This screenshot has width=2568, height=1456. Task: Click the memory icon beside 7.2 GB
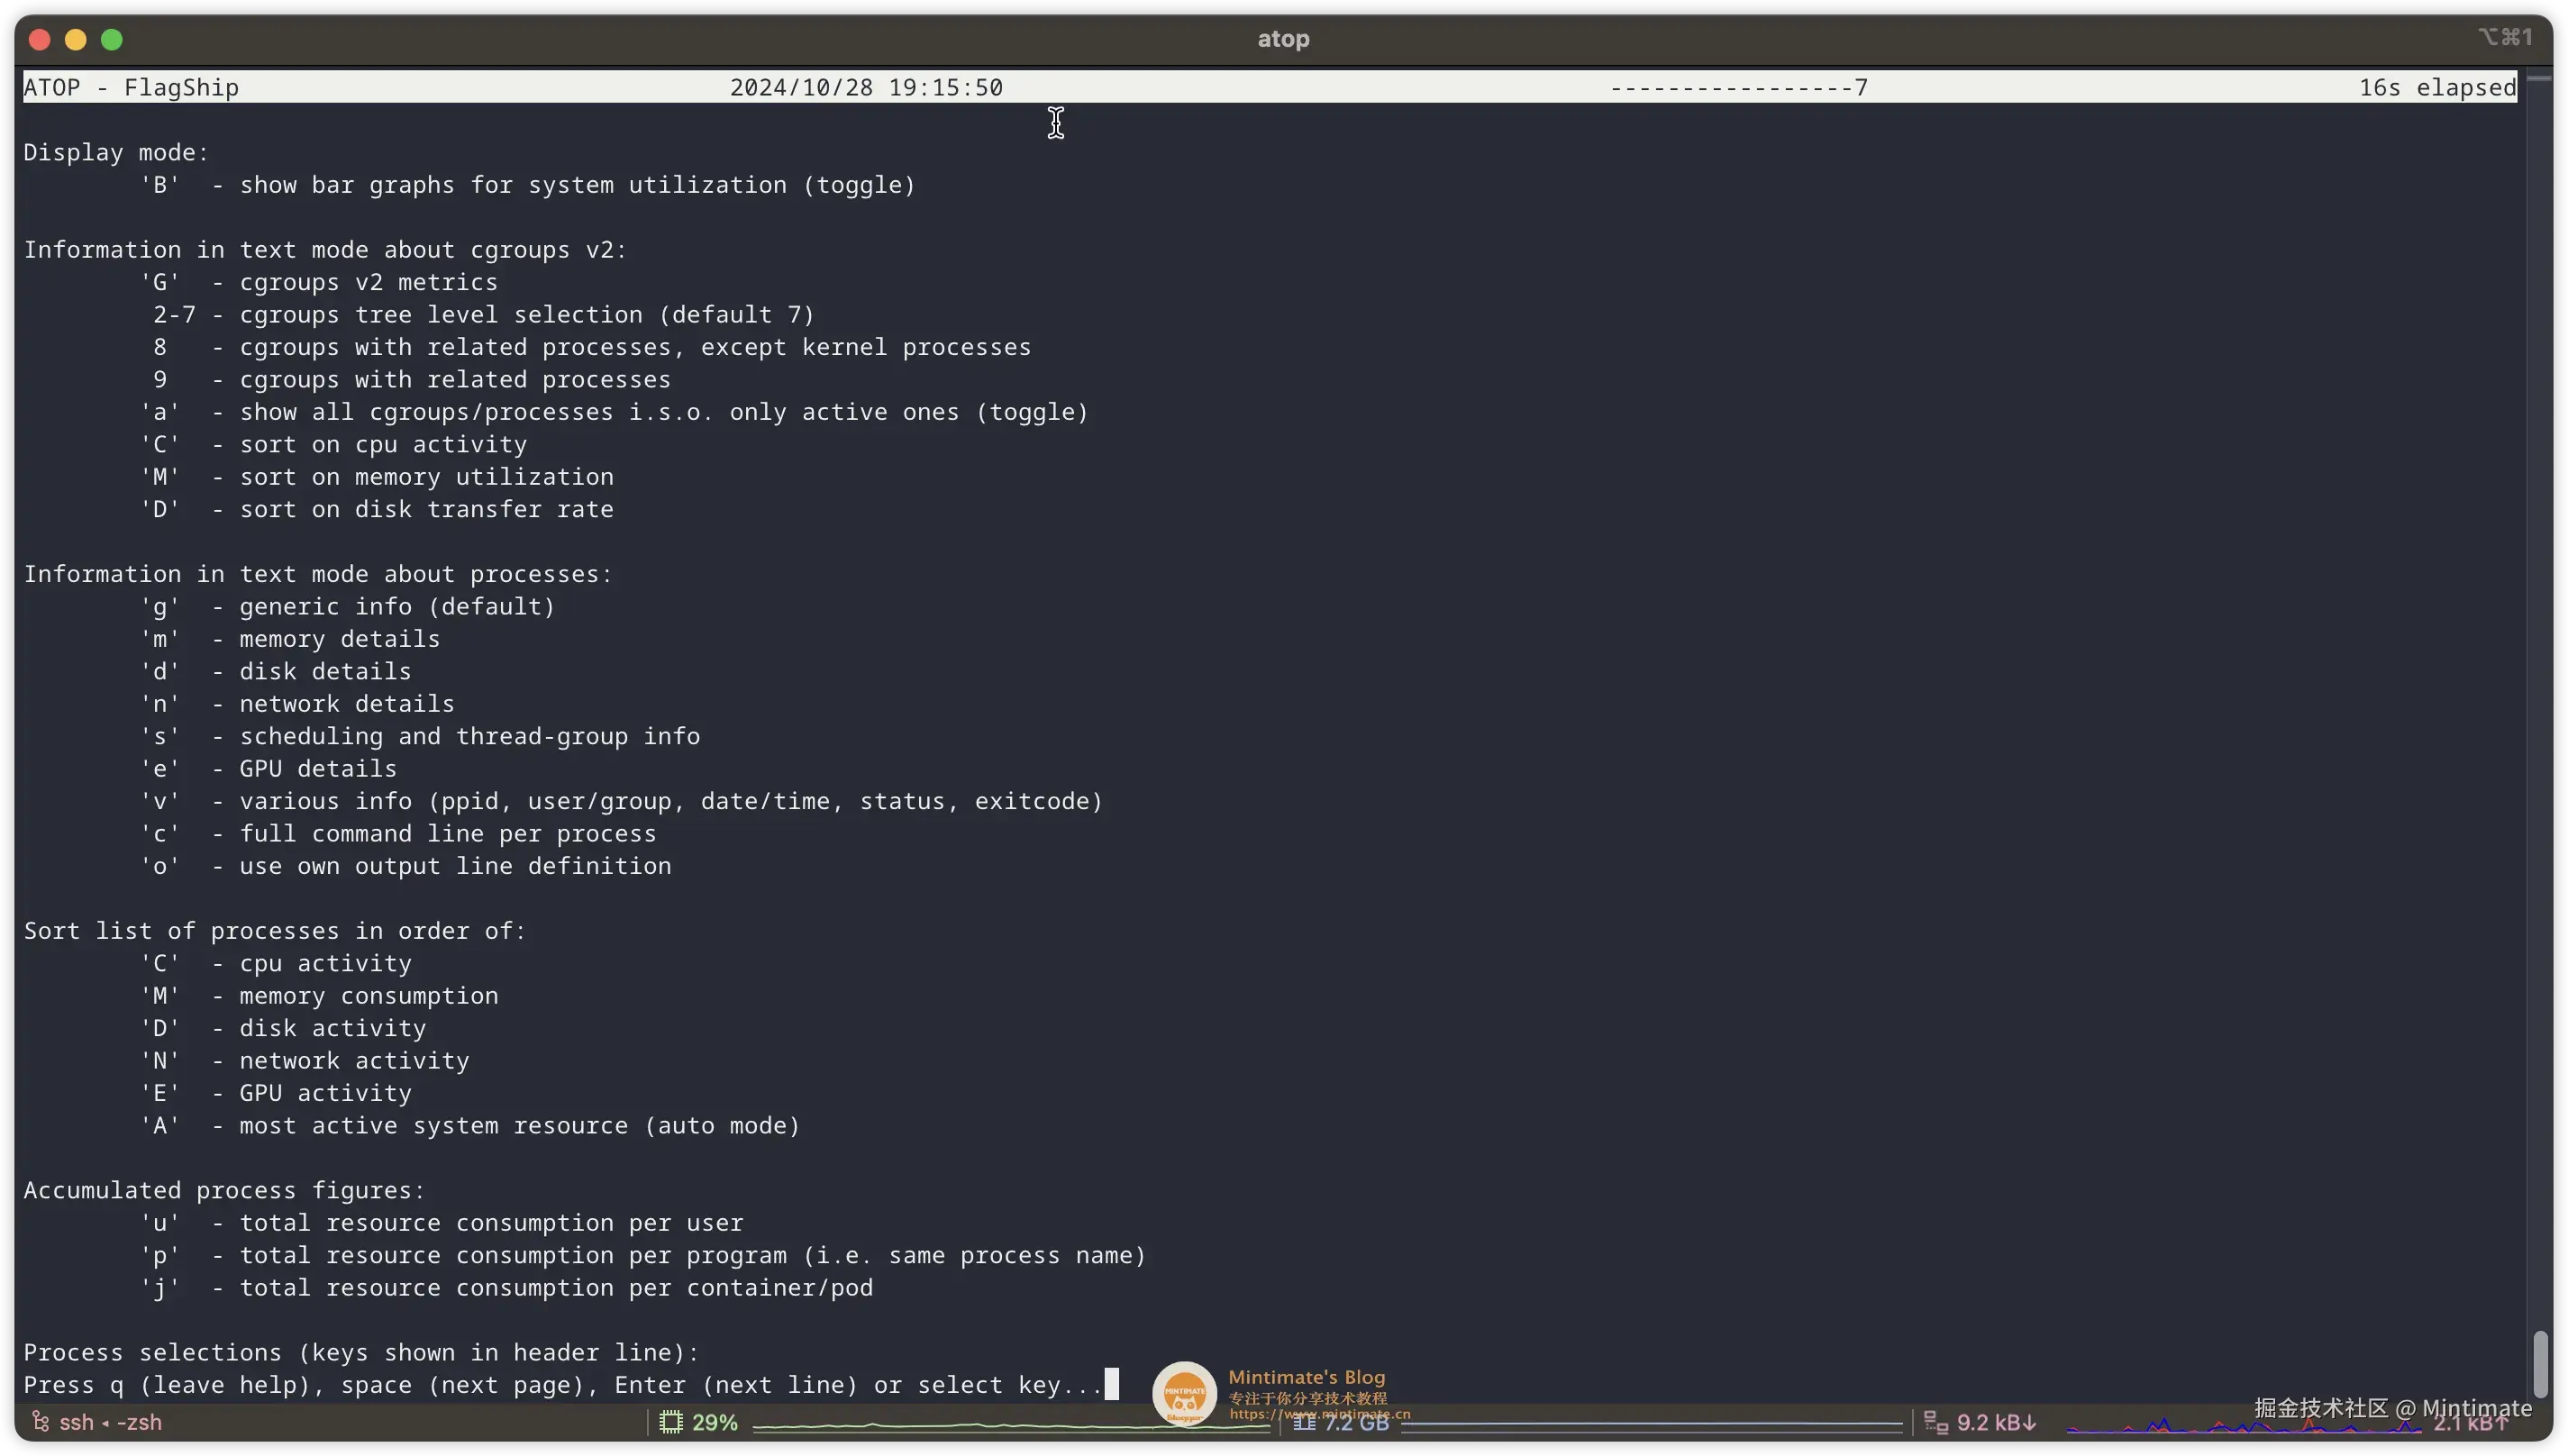tap(1305, 1423)
